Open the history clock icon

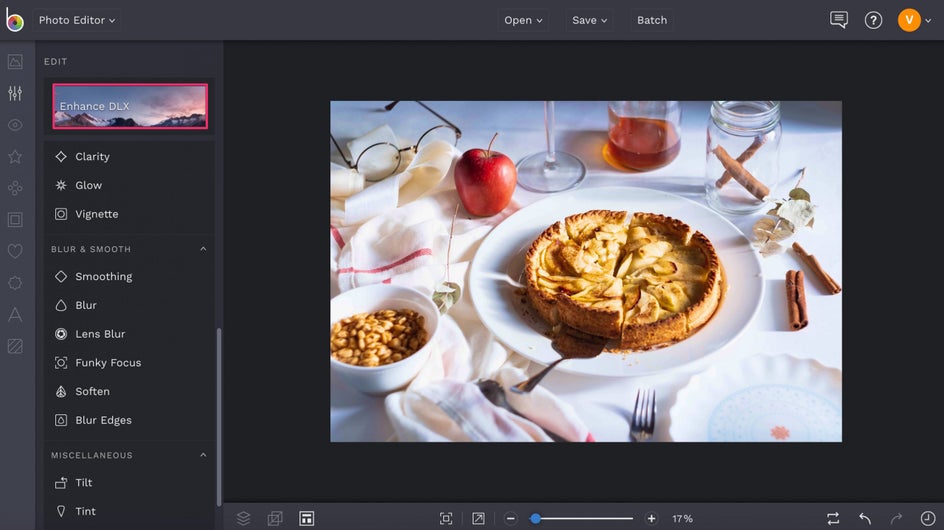point(928,519)
